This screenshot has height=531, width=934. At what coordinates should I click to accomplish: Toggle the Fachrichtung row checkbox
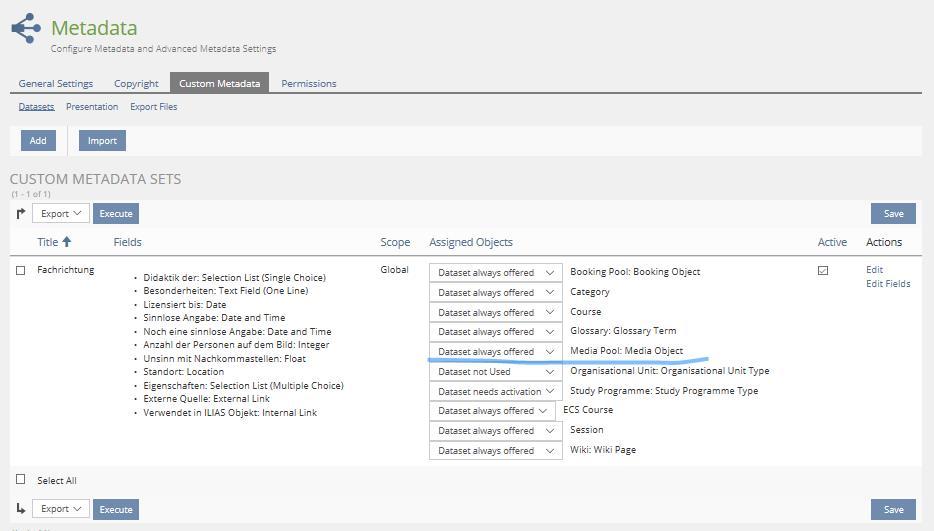click(x=21, y=270)
